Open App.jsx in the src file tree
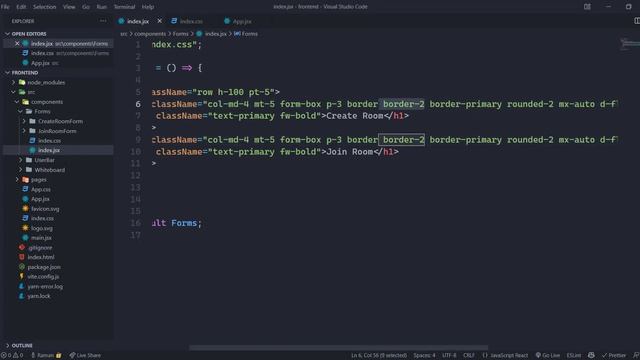The height and width of the screenshot is (360, 640). pos(40,199)
